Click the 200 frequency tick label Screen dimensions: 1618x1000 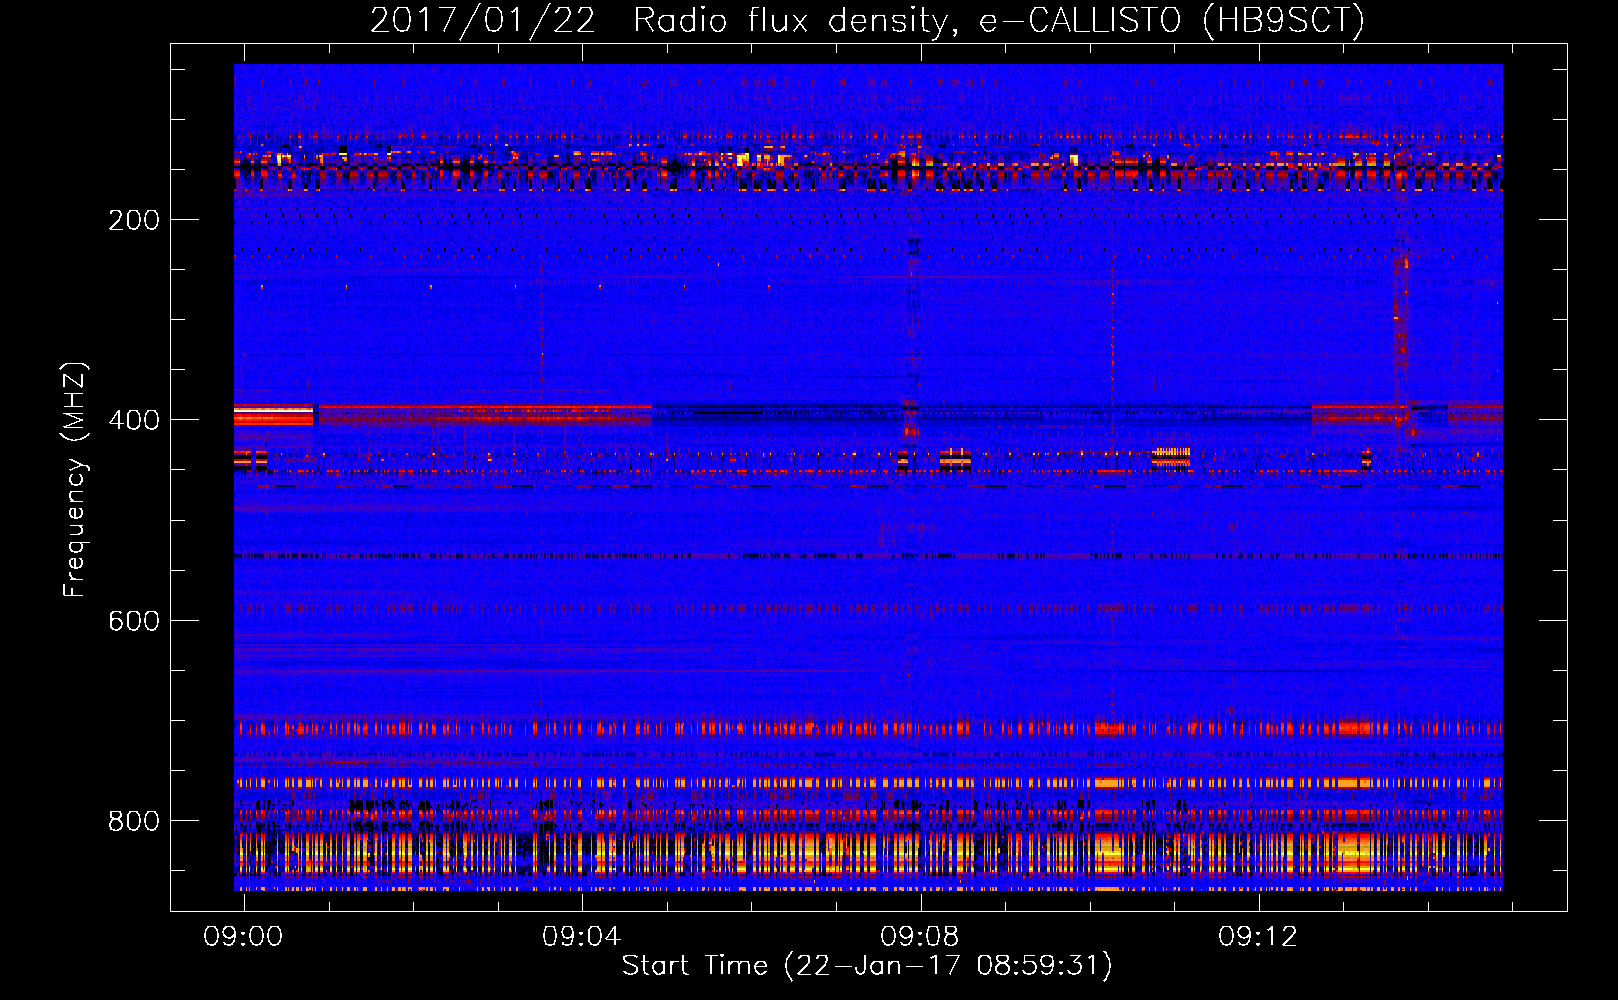134,220
